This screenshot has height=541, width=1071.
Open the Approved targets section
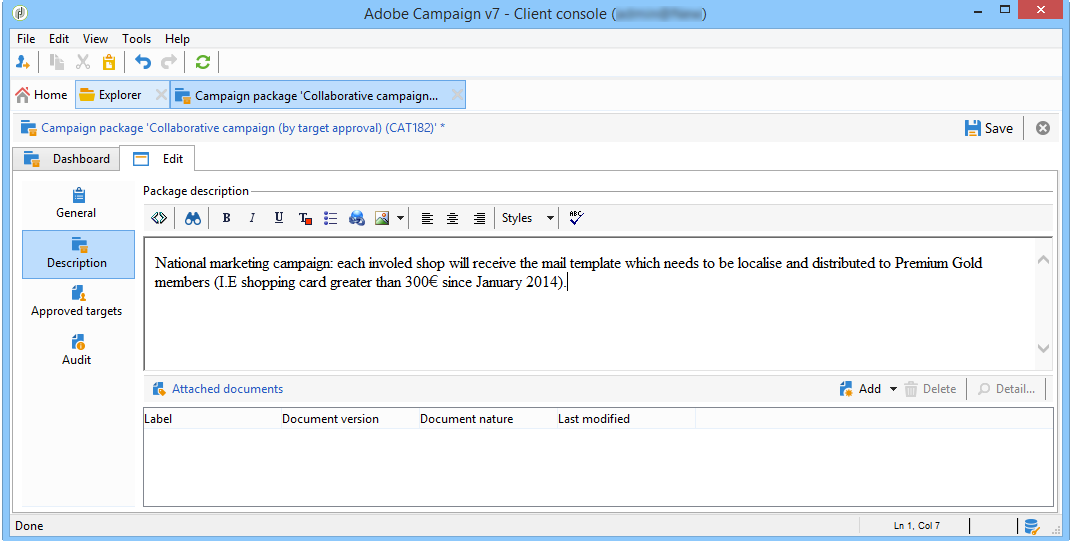pos(76,302)
